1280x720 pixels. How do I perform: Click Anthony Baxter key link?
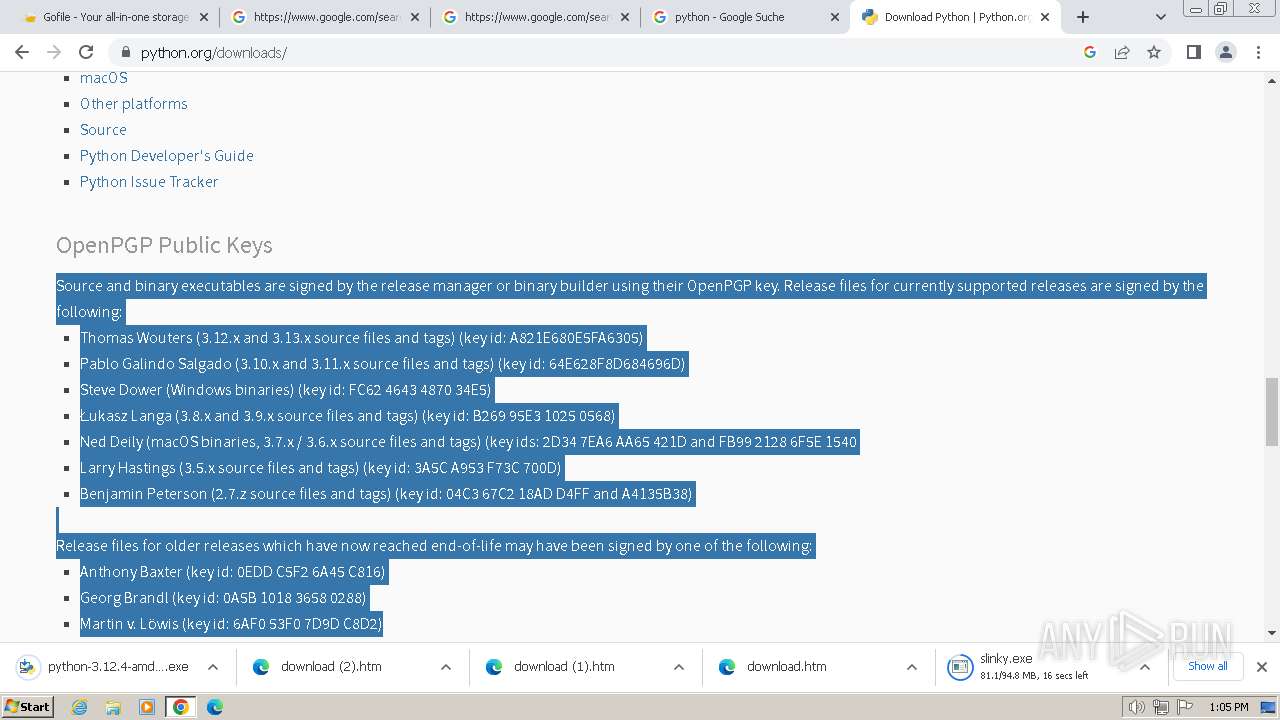coord(232,572)
